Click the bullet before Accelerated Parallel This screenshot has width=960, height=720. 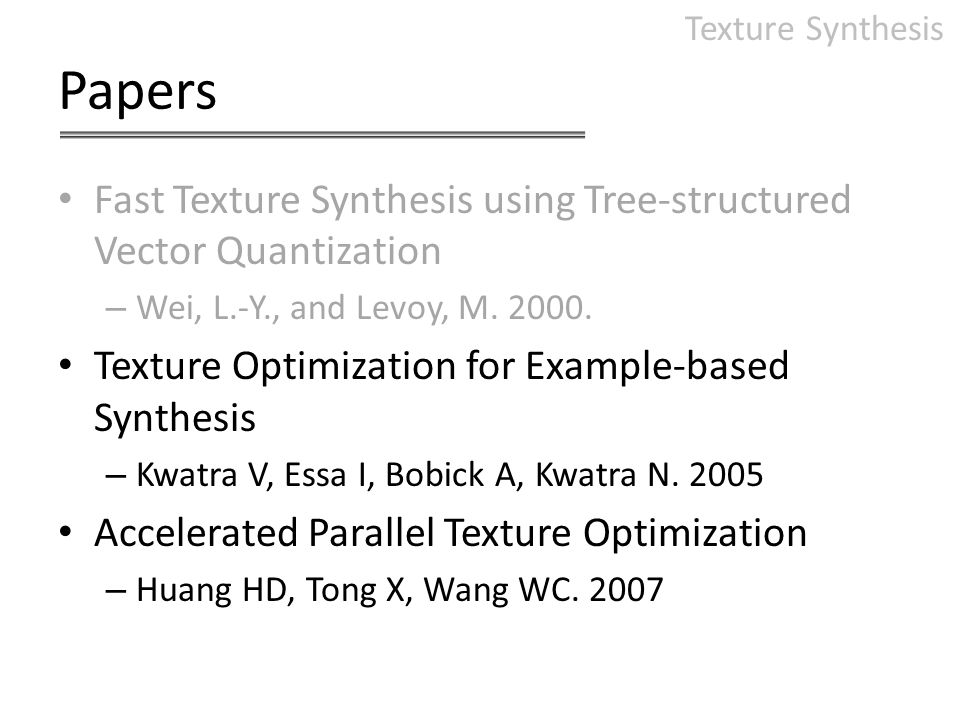(x=66, y=531)
